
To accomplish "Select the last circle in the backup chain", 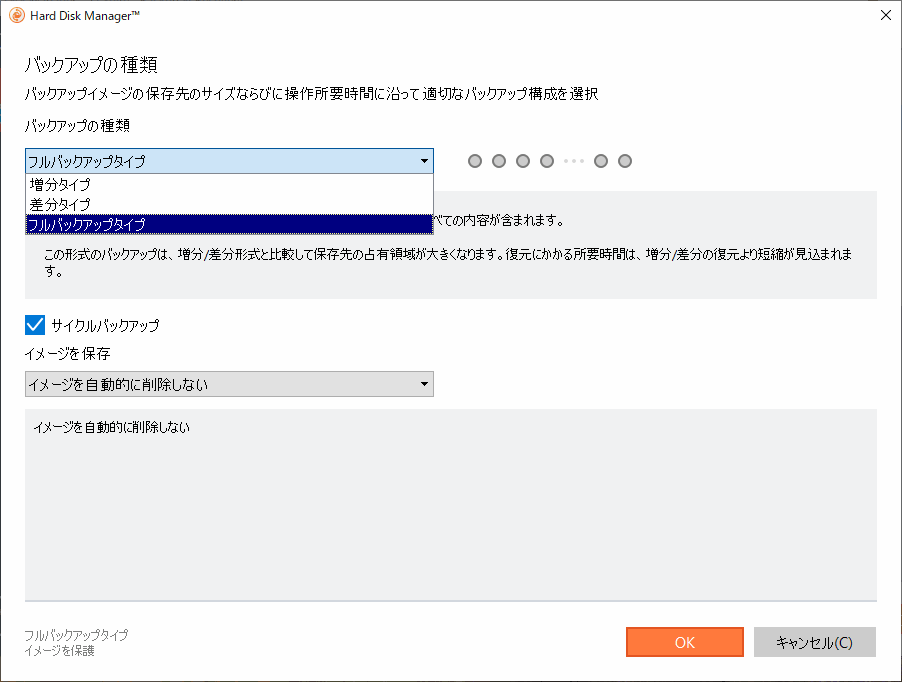I will [624, 160].
